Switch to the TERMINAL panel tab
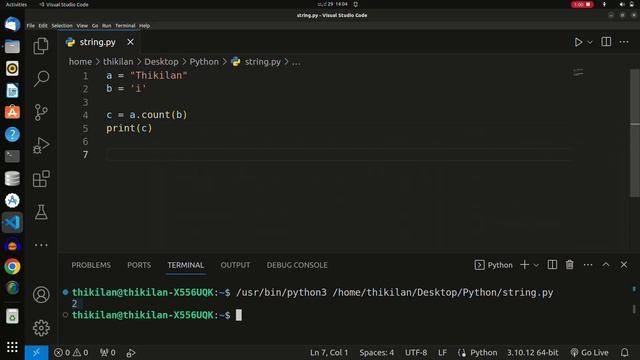 click(186, 265)
